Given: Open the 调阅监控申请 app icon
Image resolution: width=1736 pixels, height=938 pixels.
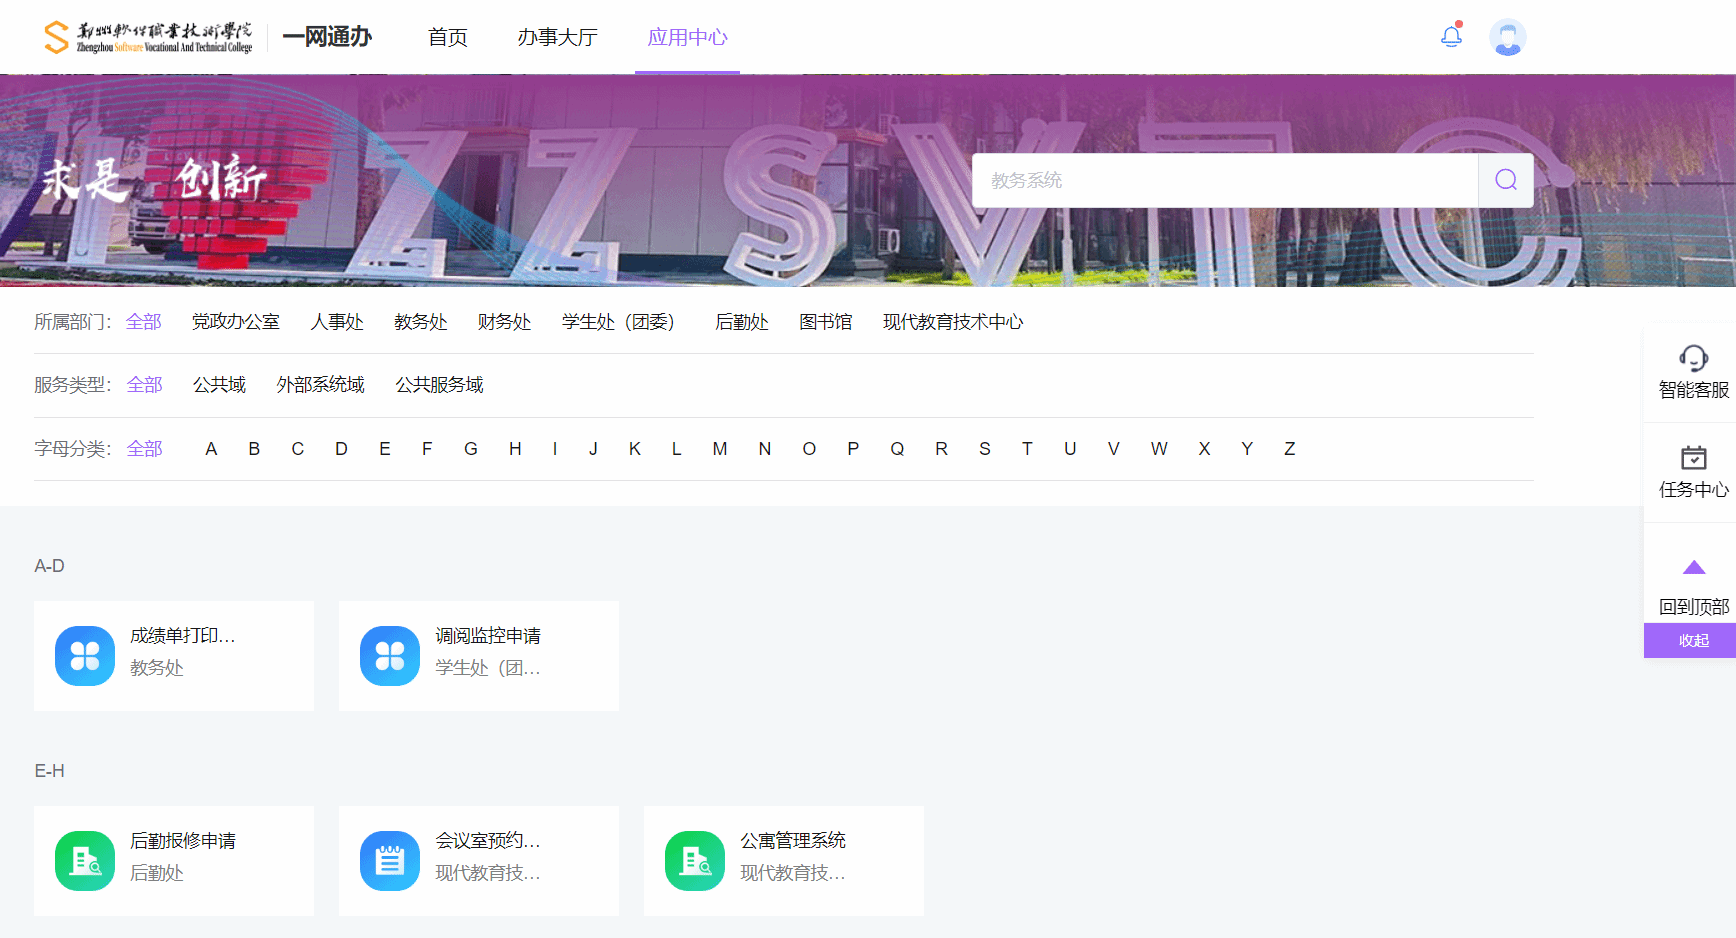Looking at the screenshot, I should click(390, 656).
